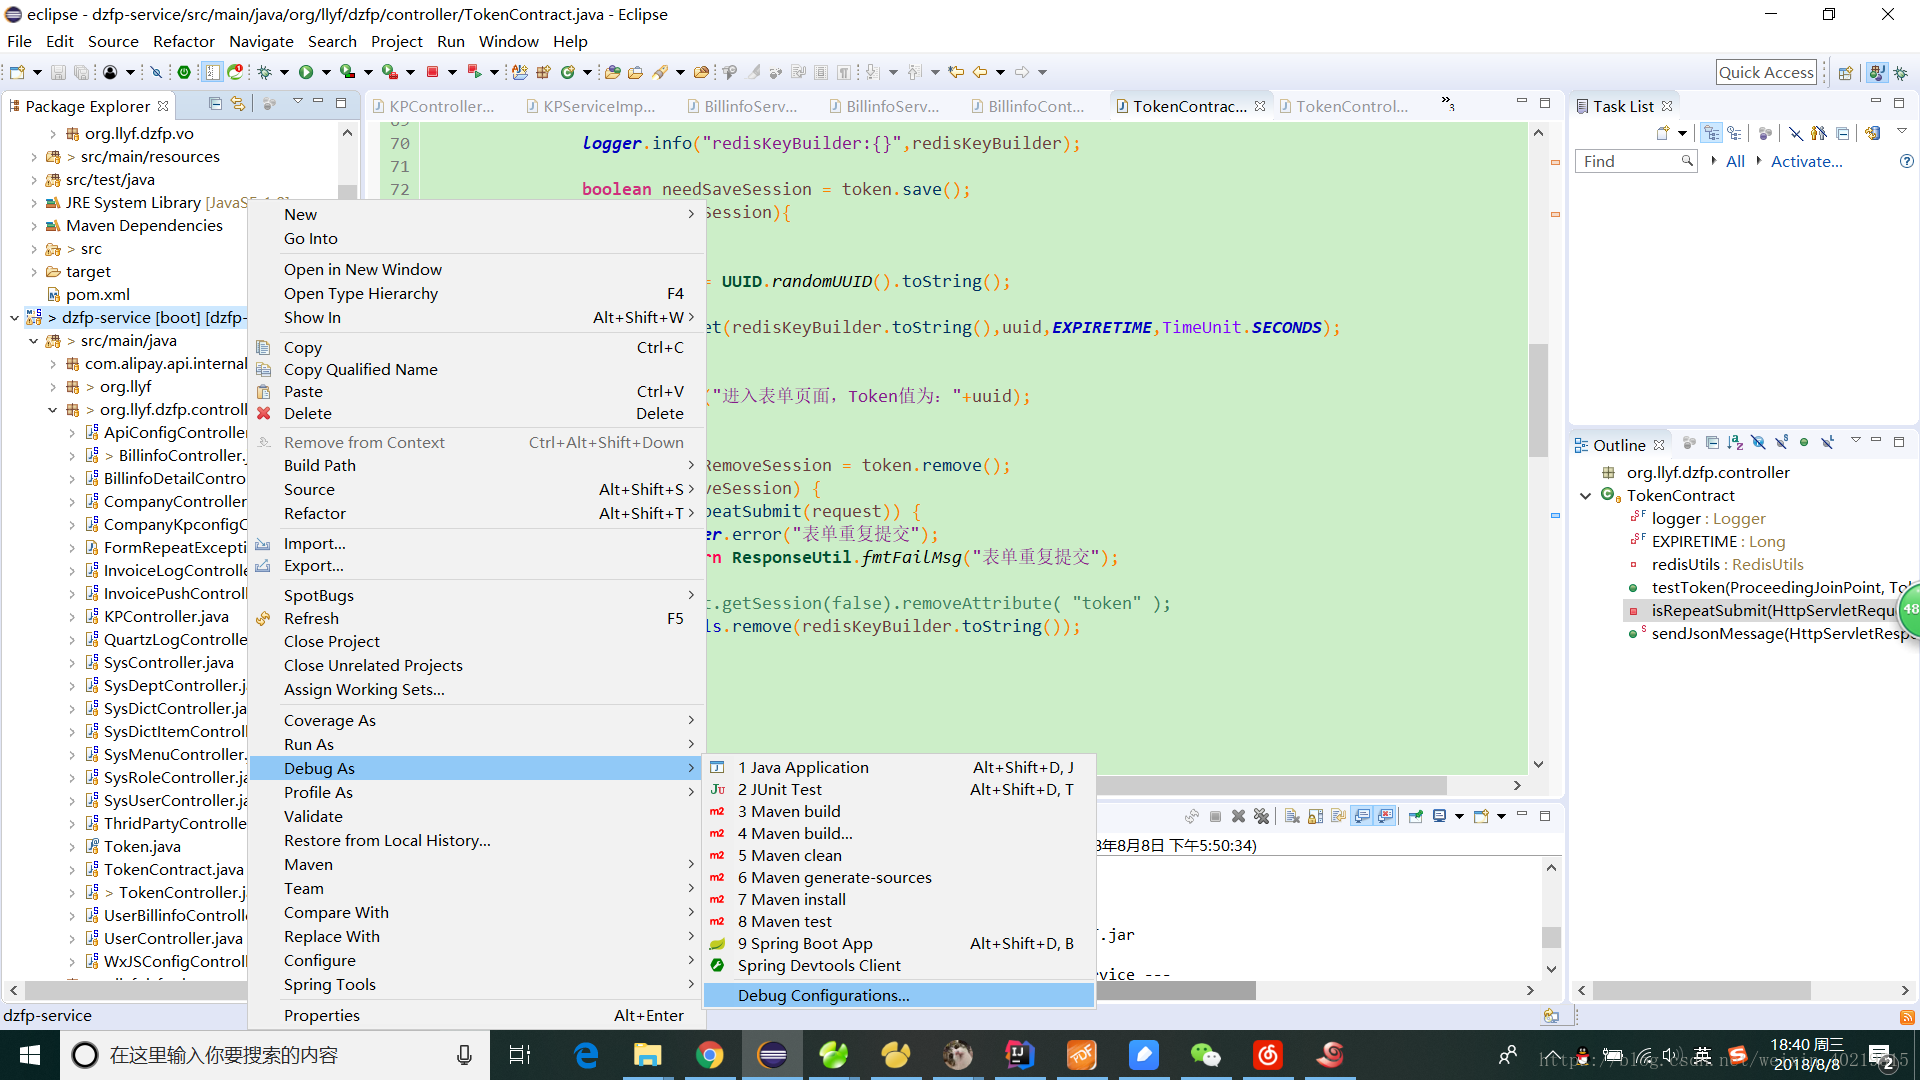Expand the src/main/resources folder
1920x1080 pixels.
(34, 157)
